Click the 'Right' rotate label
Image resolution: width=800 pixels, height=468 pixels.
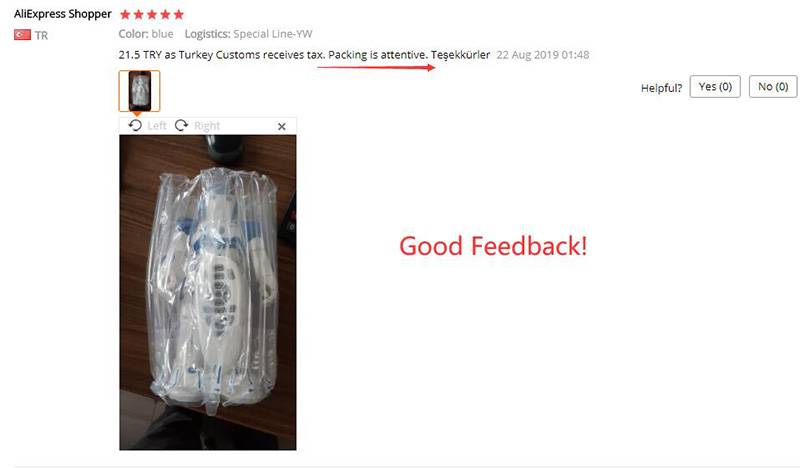[x=207, y=126]
